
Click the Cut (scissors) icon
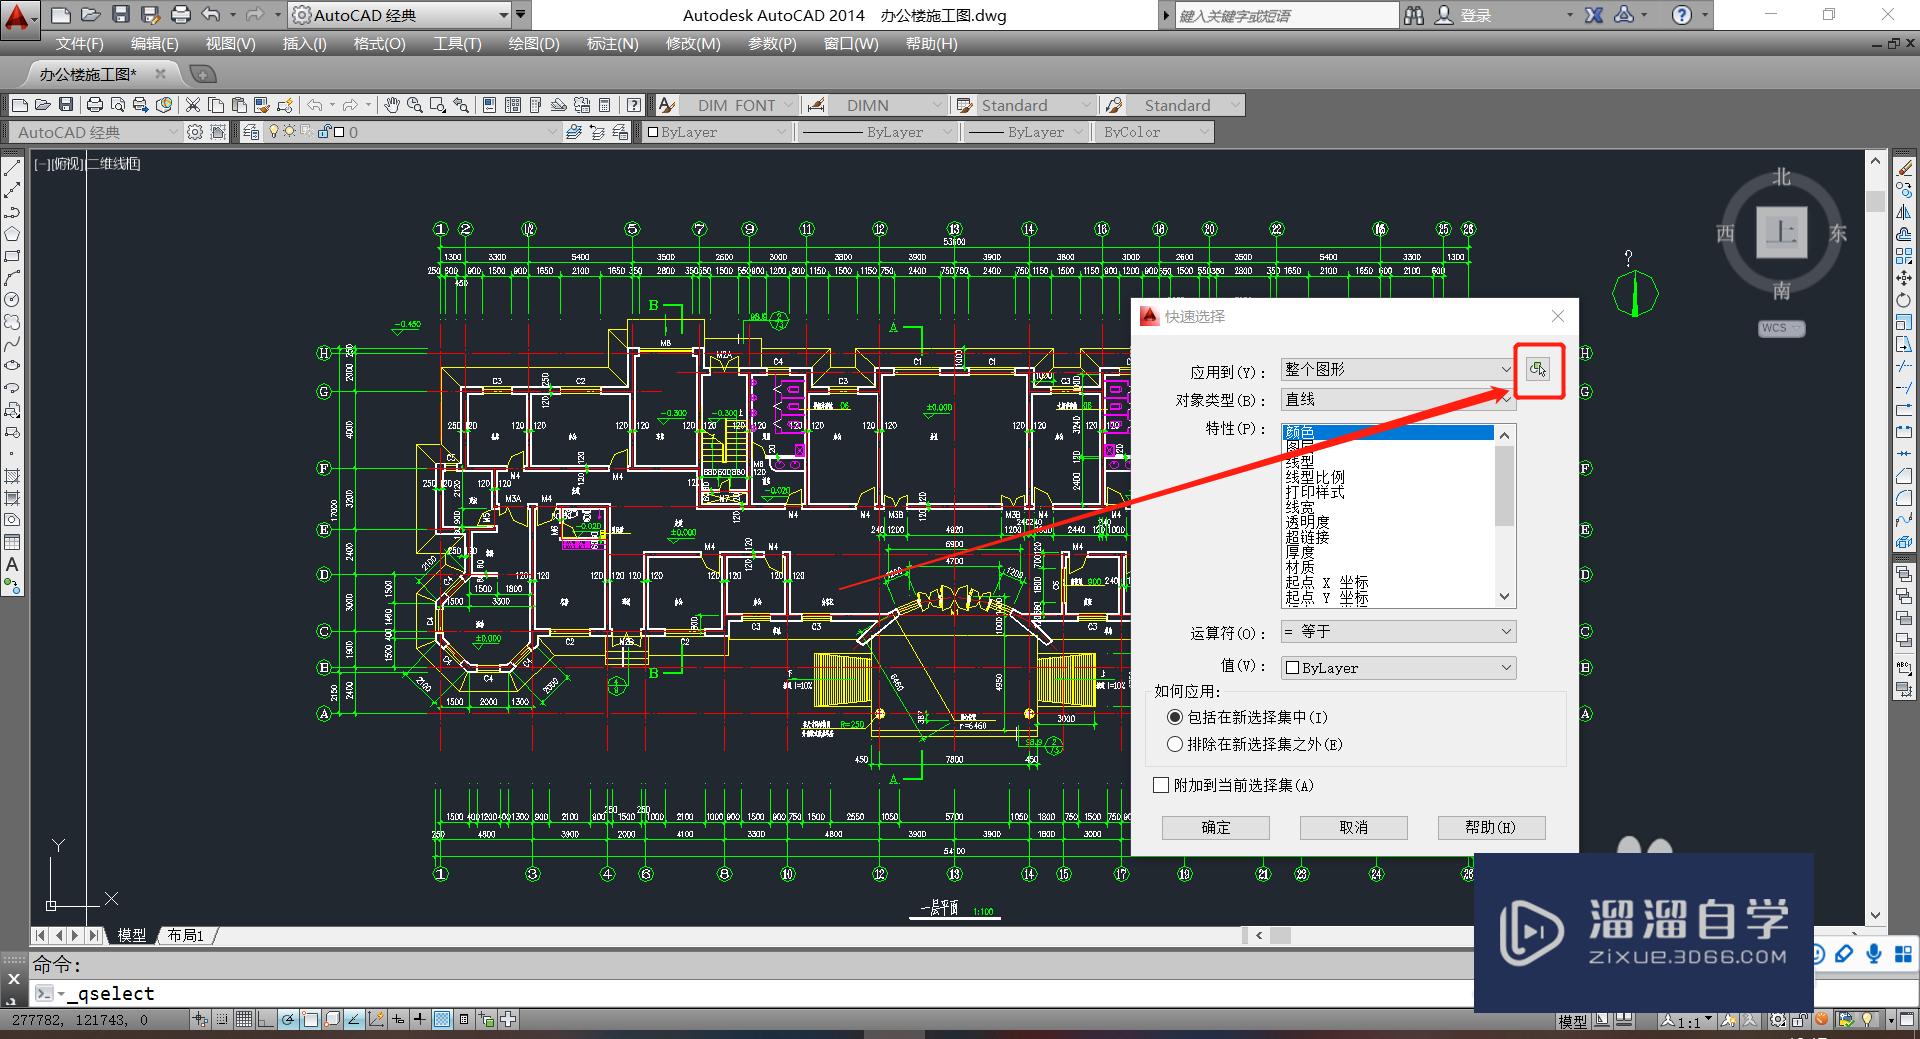(193, 105)
